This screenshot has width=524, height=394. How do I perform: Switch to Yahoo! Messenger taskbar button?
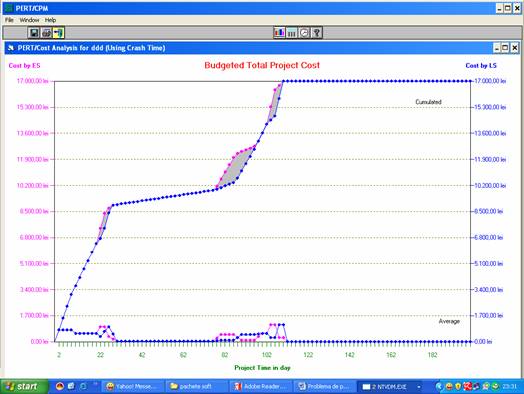(x=133, y=387)
